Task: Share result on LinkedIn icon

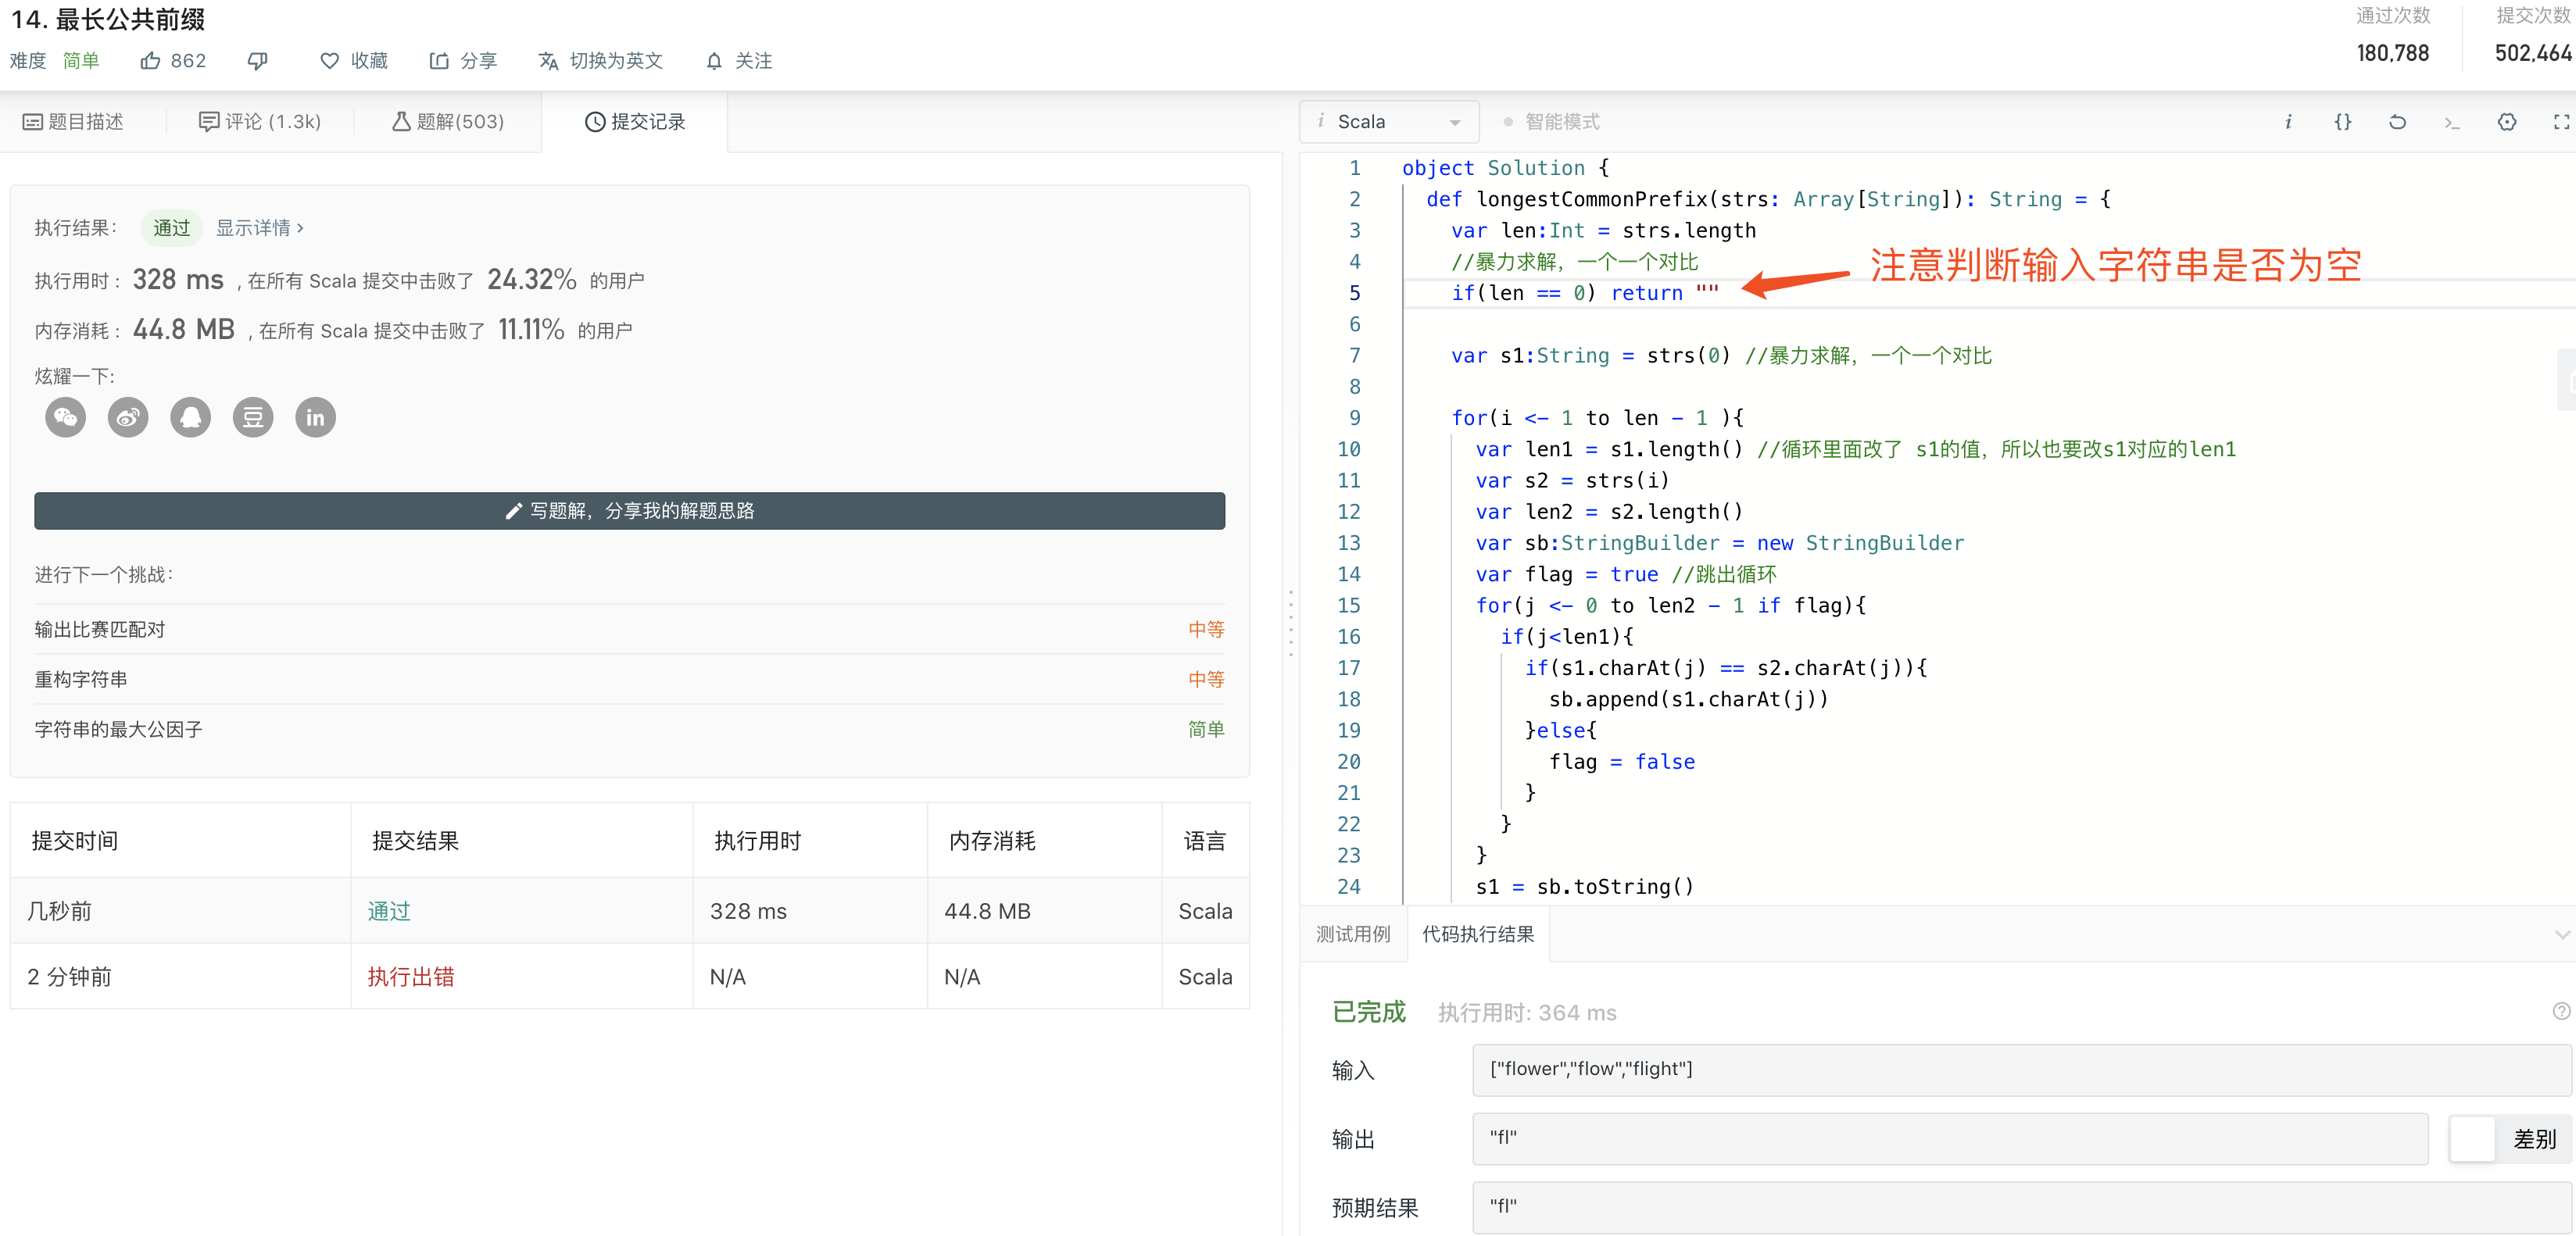Action: (315, 418)
